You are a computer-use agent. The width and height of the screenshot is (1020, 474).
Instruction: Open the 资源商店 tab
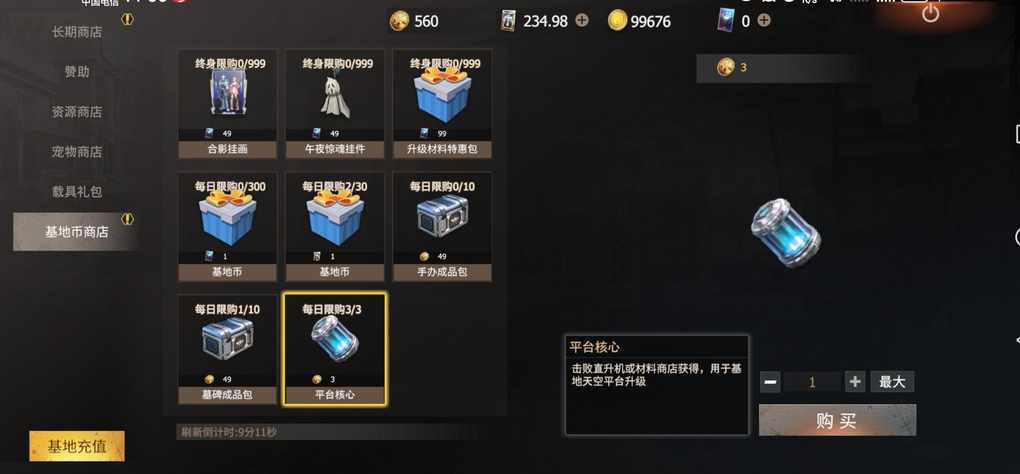coord(77,112)
